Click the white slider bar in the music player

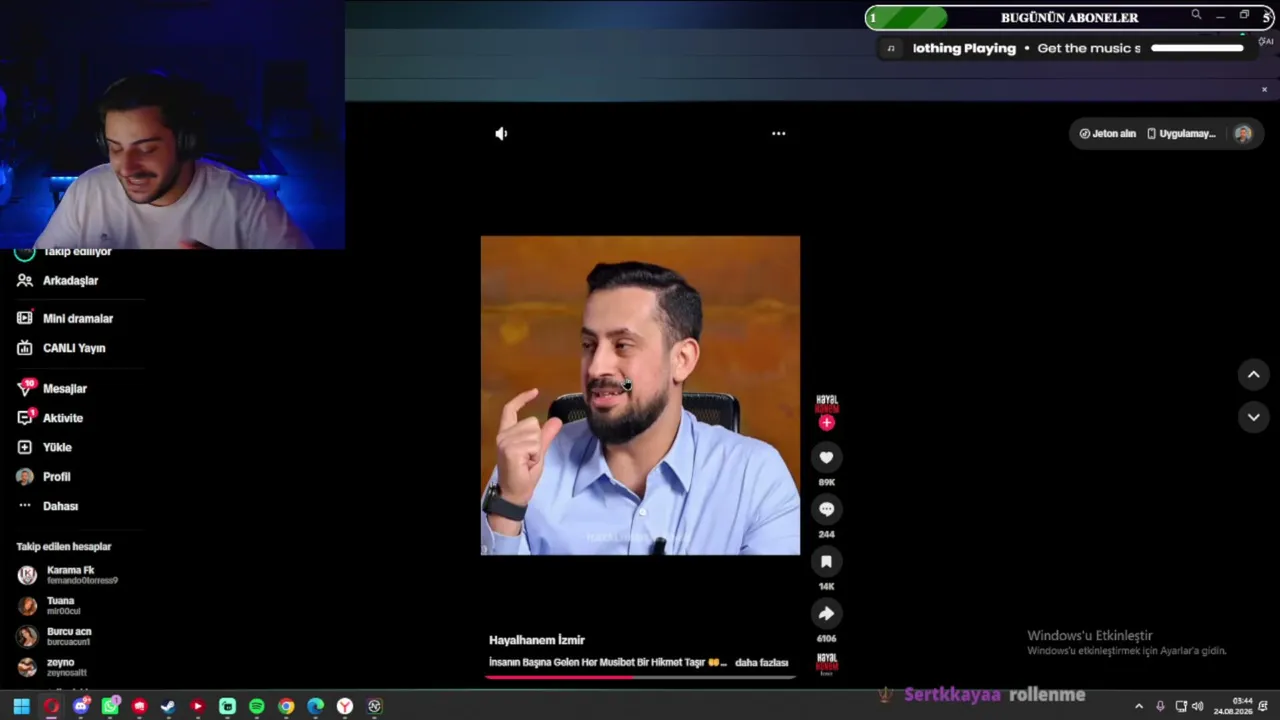point(1197,48)
